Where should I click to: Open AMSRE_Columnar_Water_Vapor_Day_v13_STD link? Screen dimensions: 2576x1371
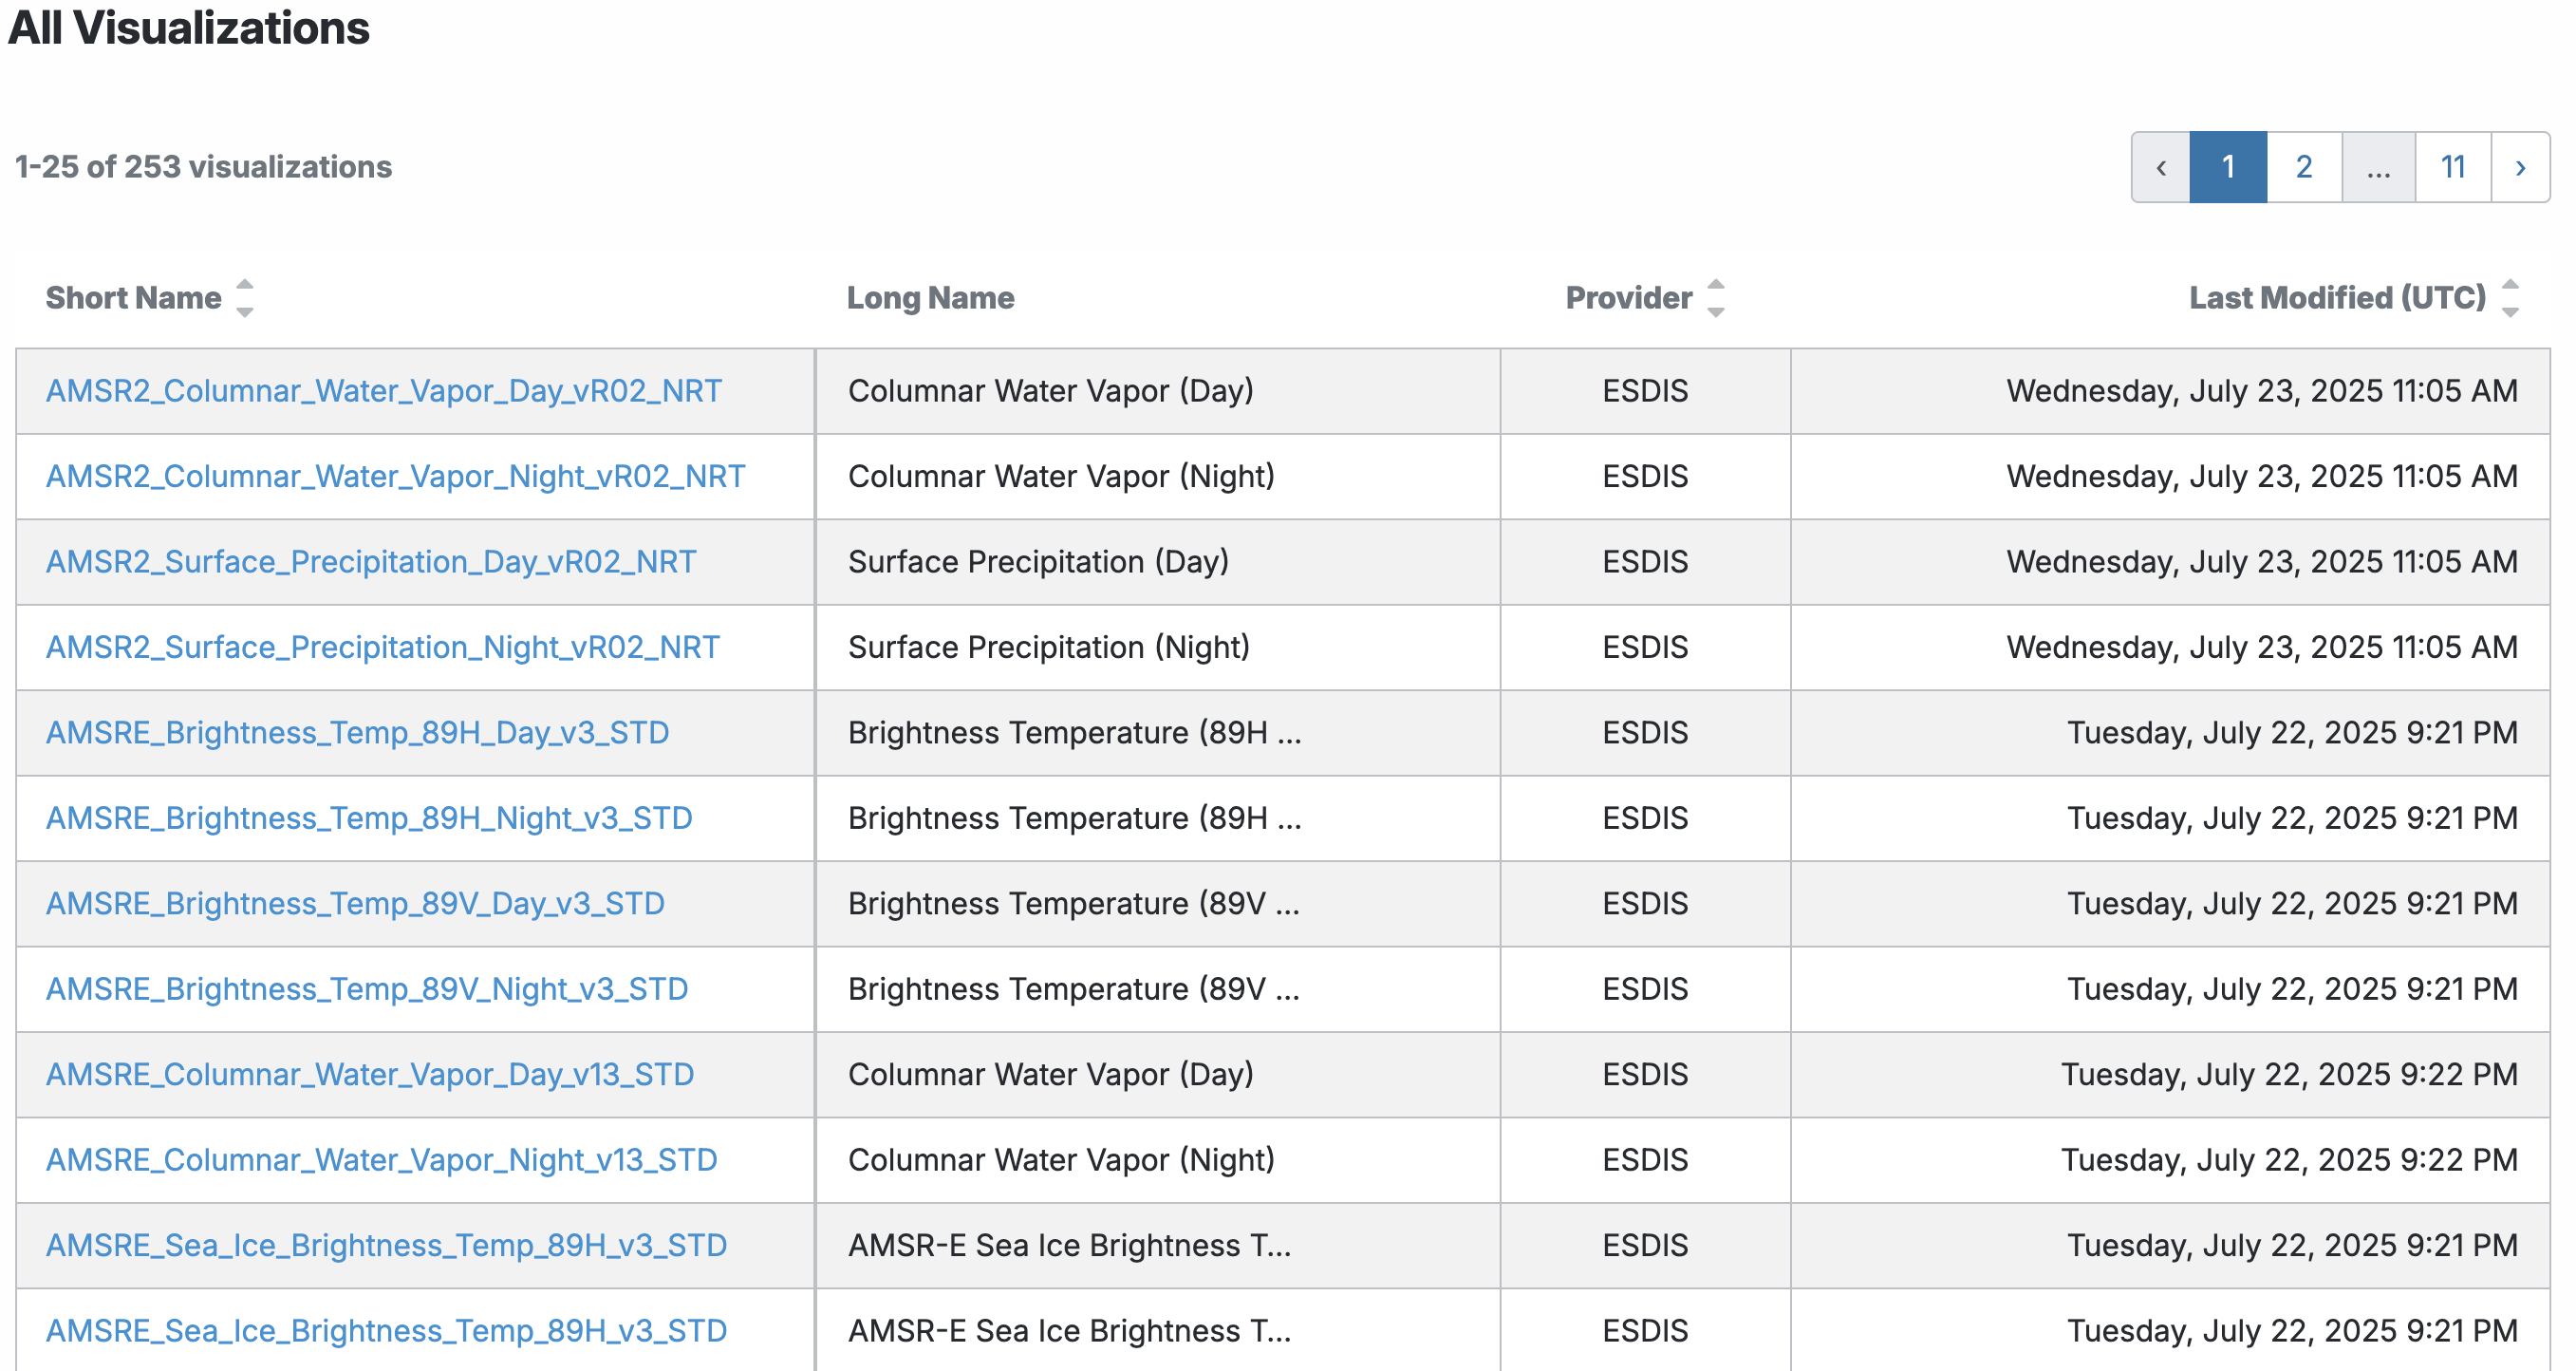pyautogui.click(x=369, y=1075)
